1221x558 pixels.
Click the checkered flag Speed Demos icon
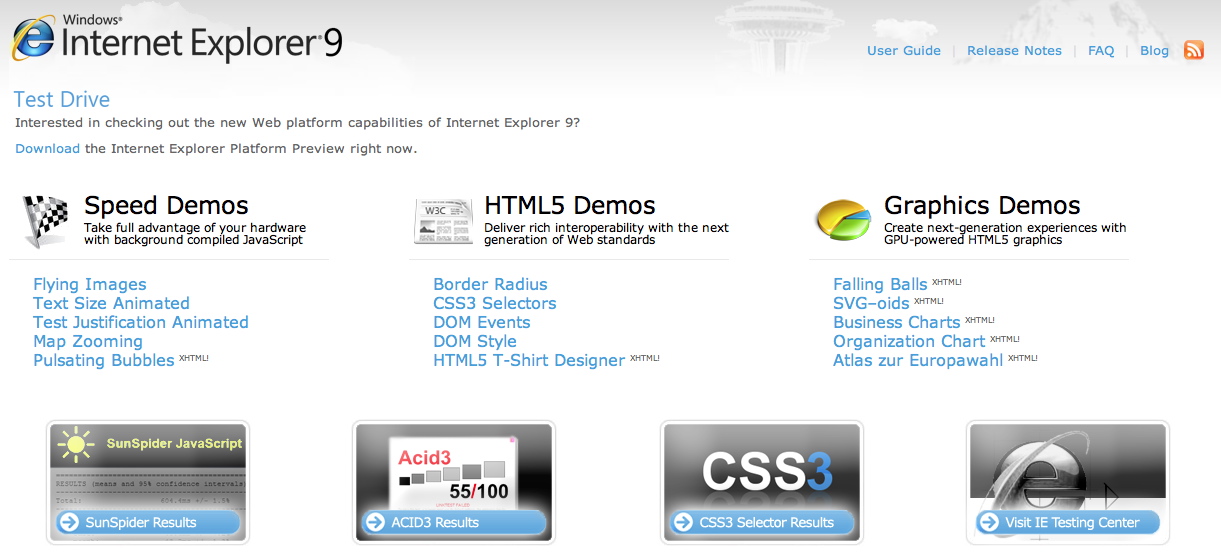pyautogui.click(x=46, y=221)
